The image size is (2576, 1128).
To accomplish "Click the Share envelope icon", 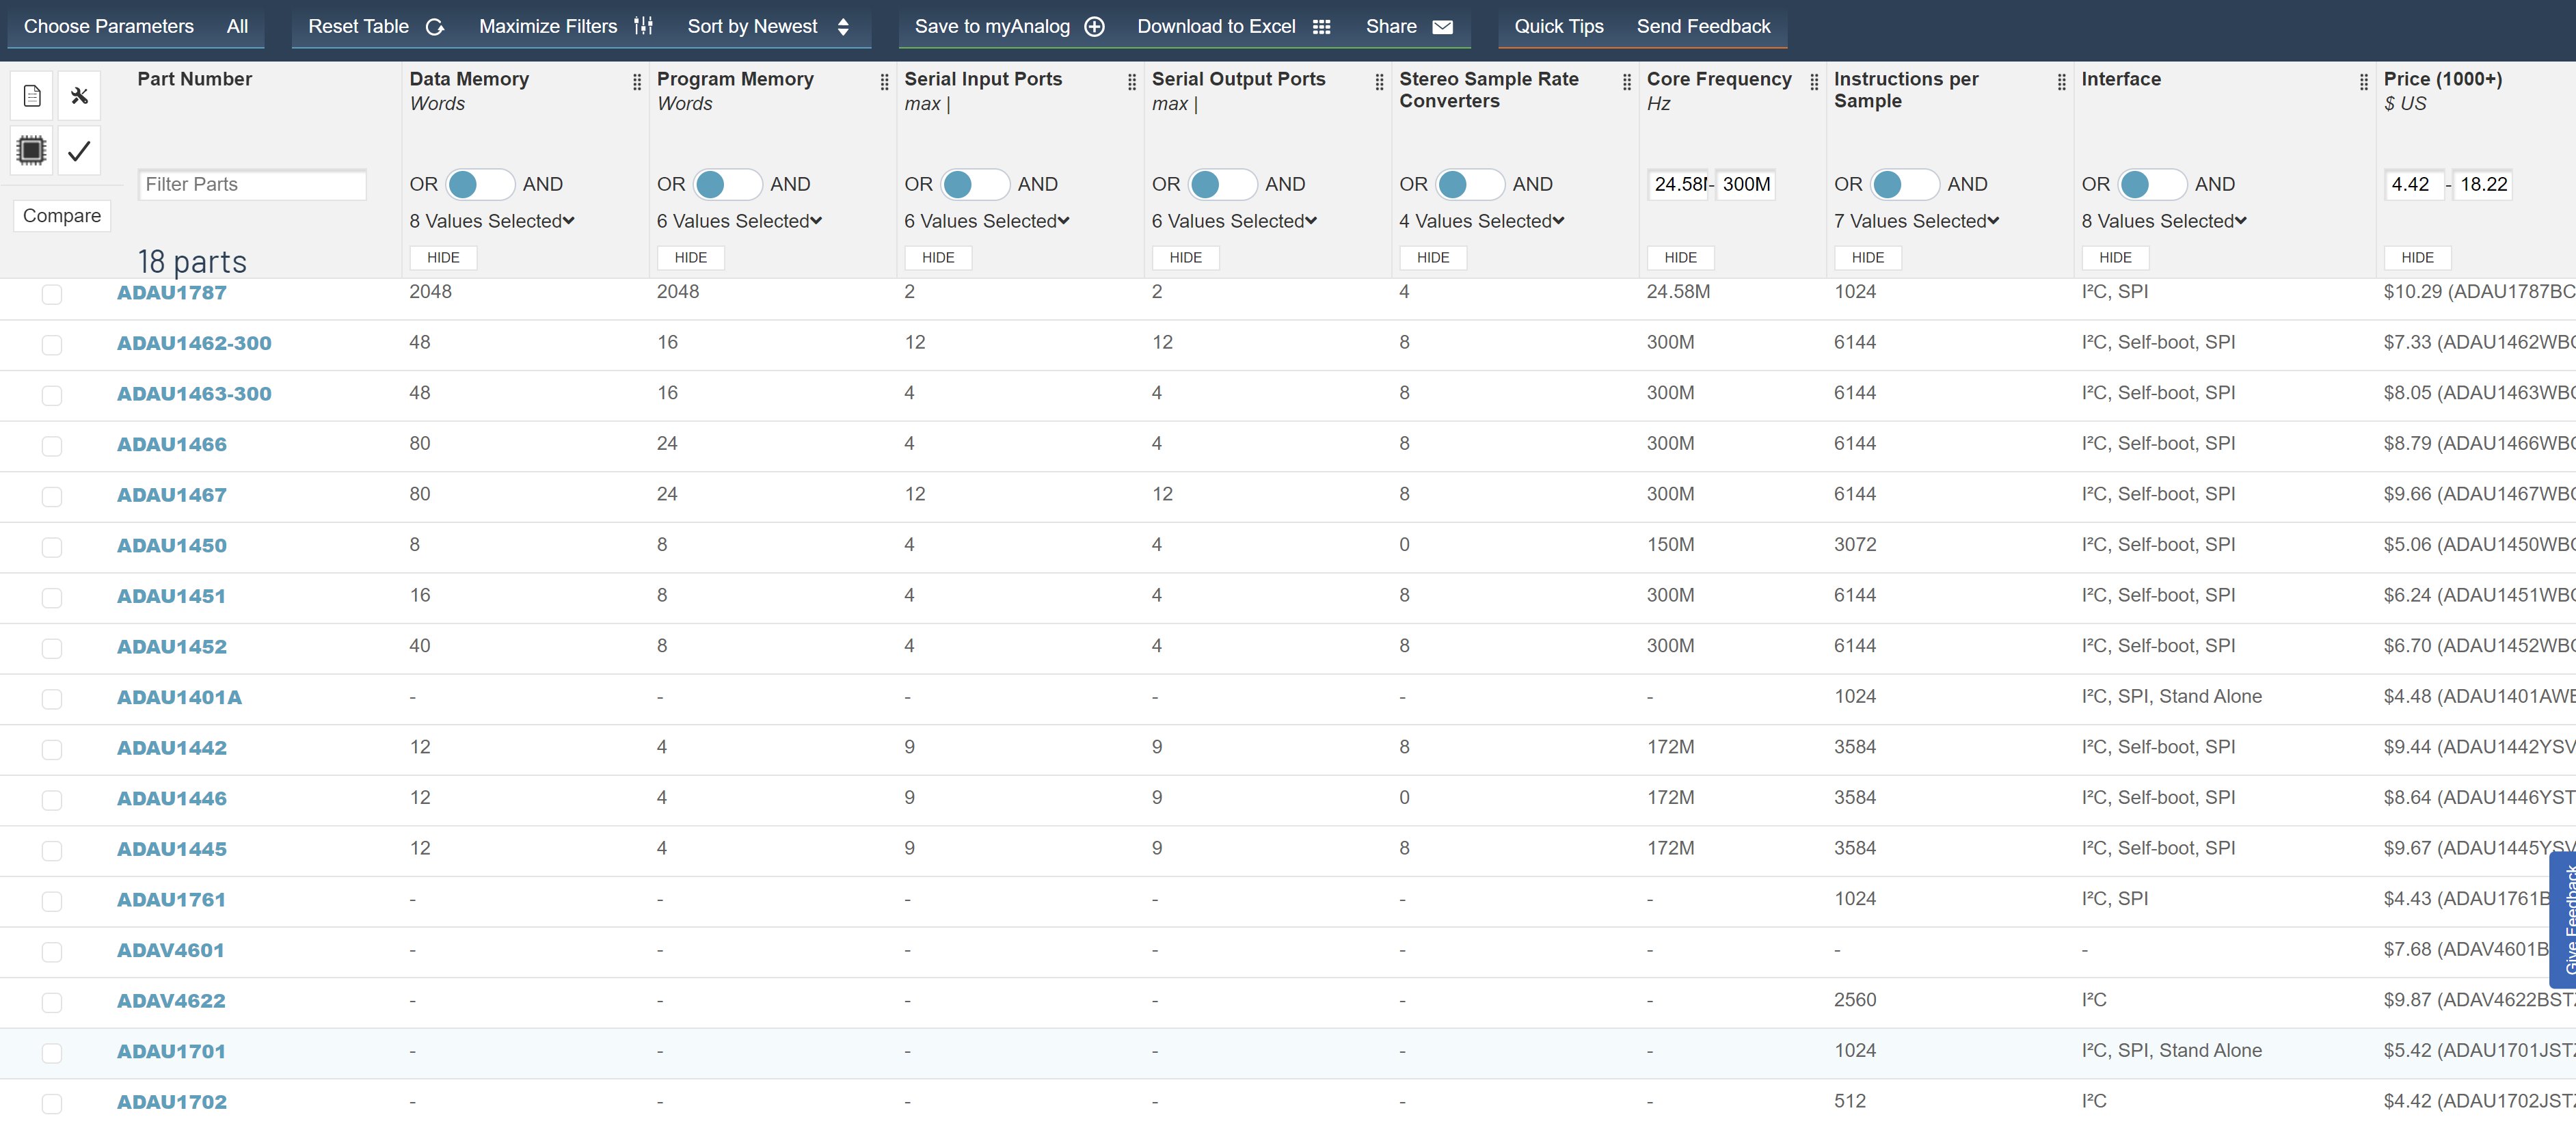I will 1442,27.
